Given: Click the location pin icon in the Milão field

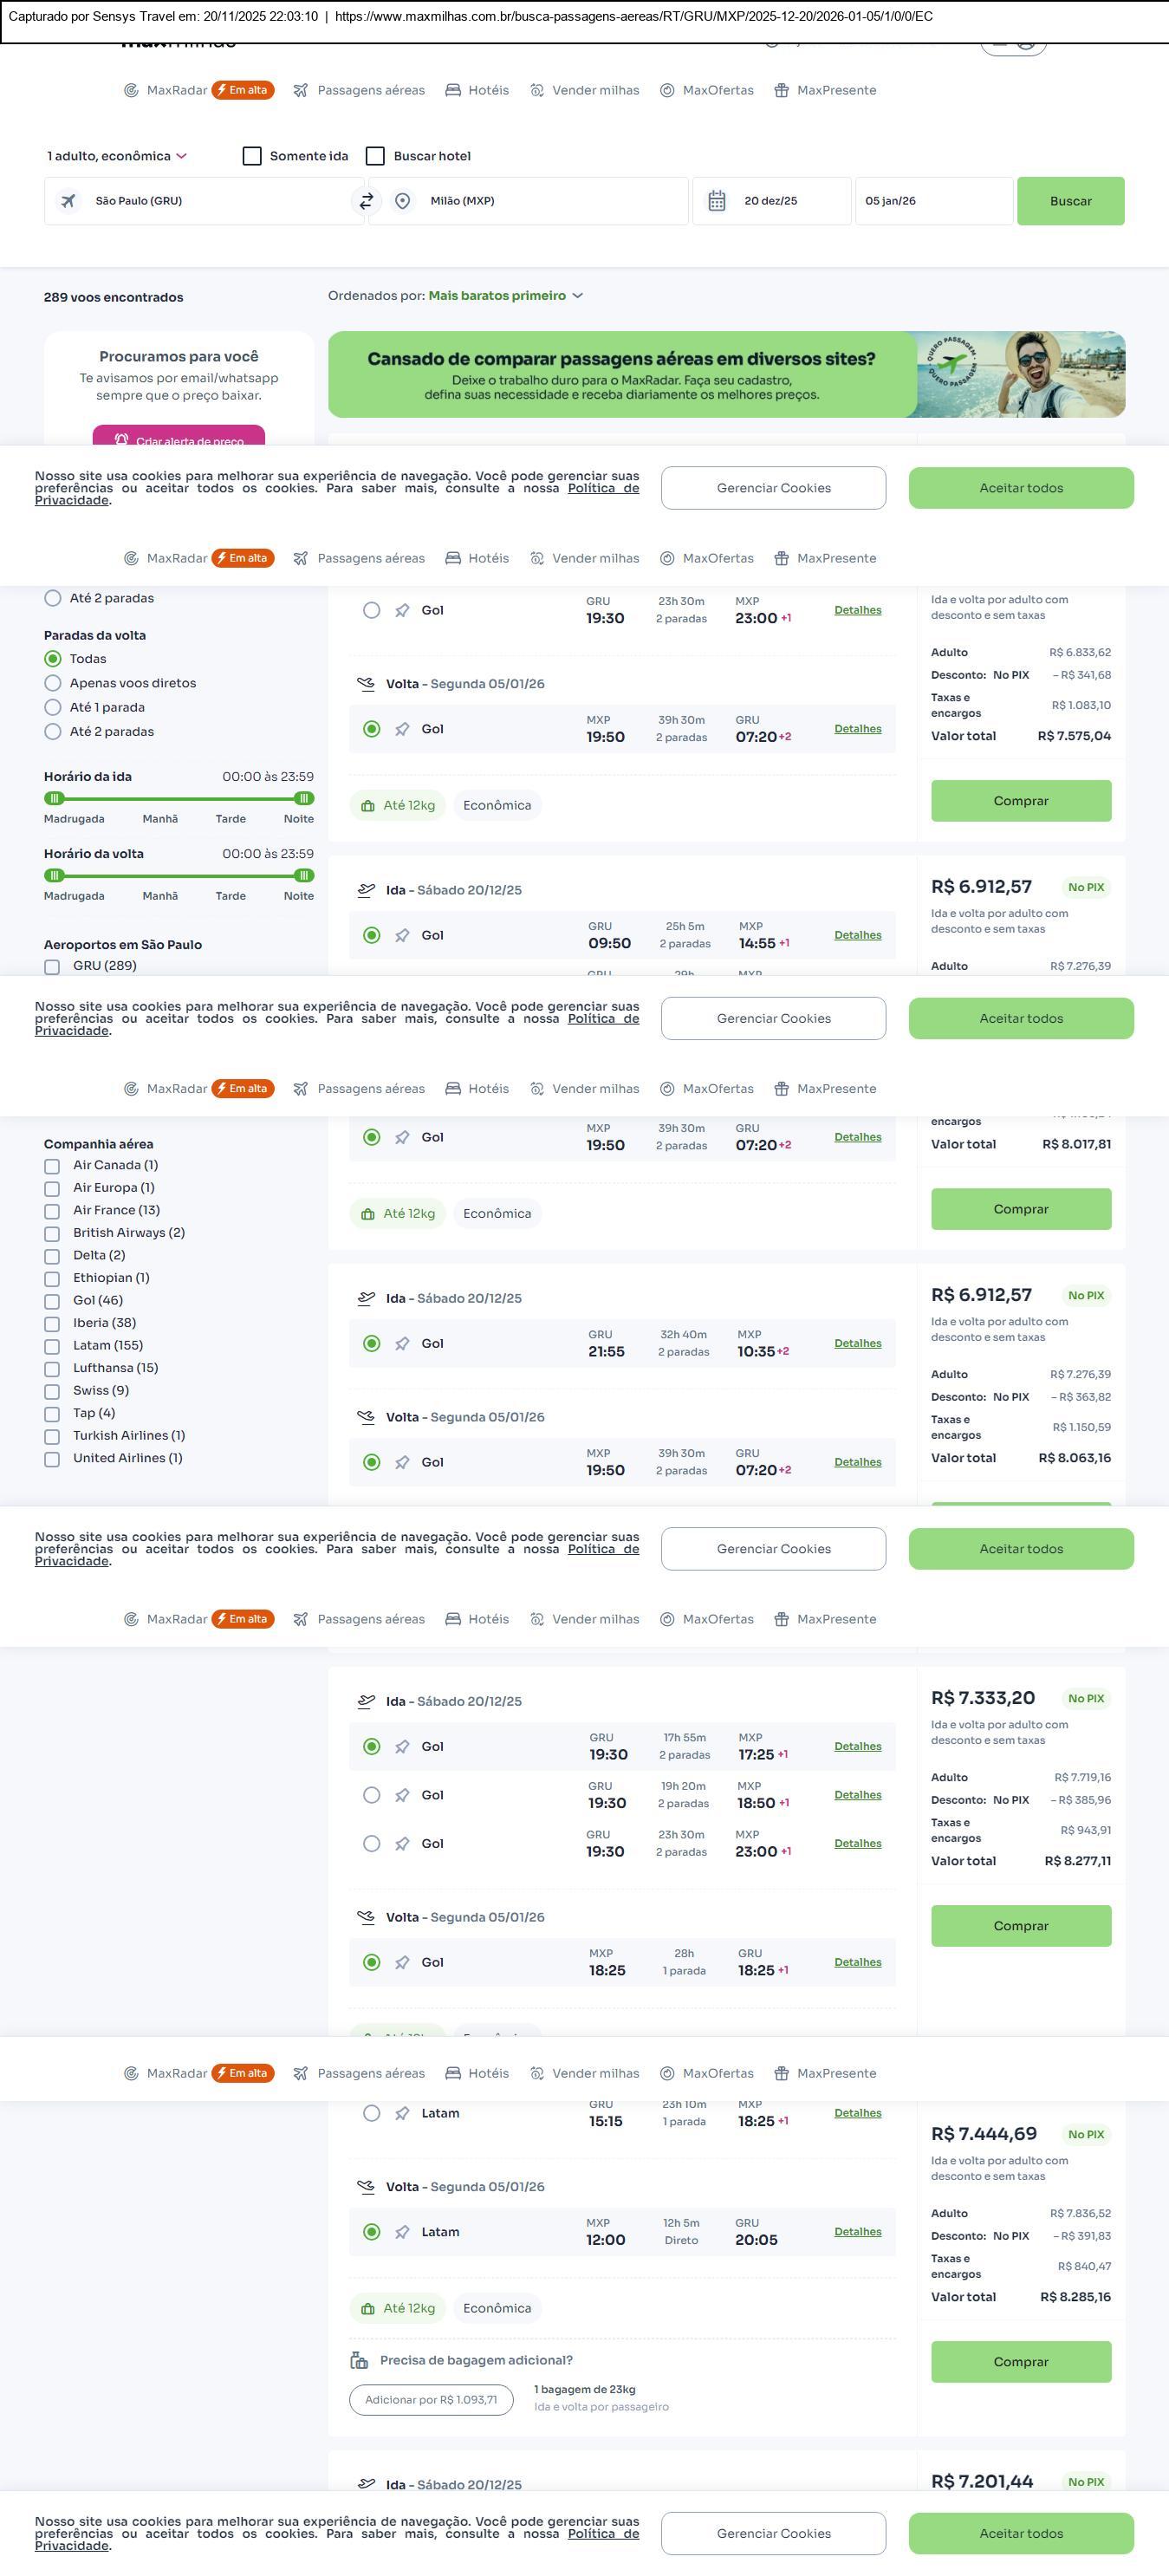Looking at the screenshot, I should pos(402,201).
